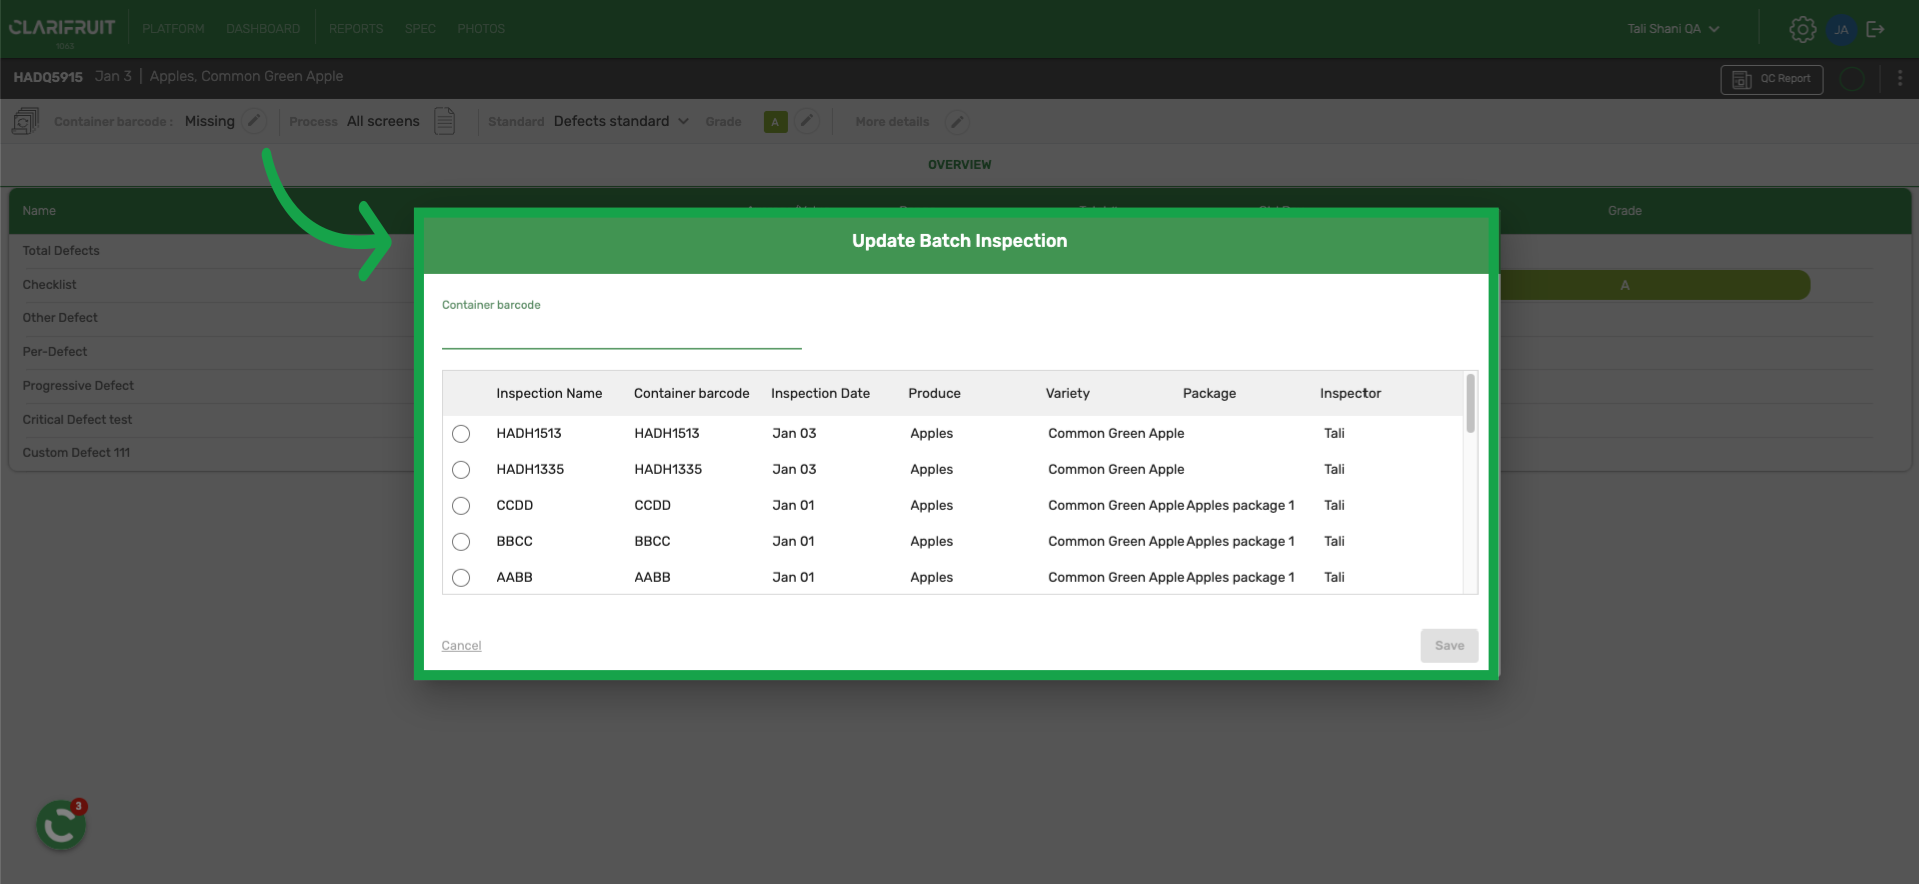The image size is (1919, 884).
Task: Open the settings gear
Action: [x=1802, y=29]
